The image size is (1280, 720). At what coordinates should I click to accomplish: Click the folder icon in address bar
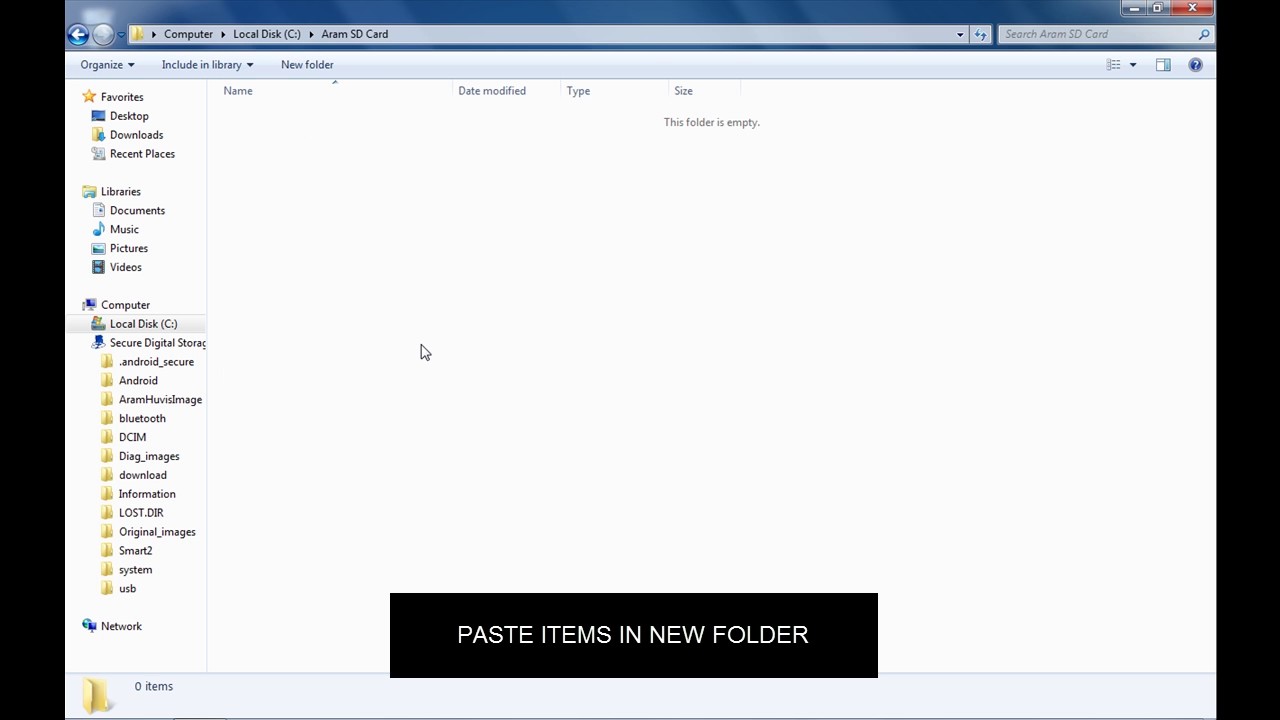pos(138,34)
